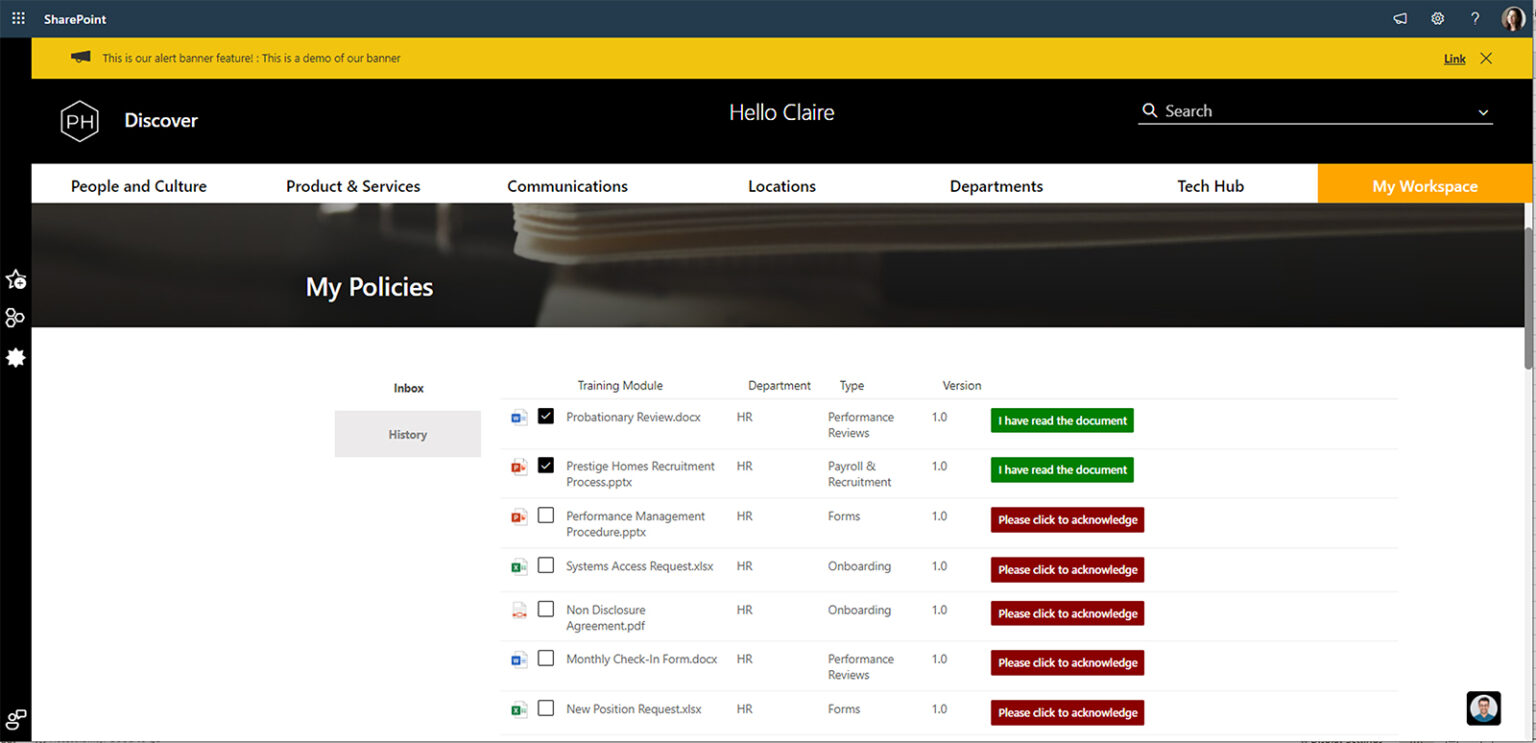Image resolution: width=1536 pixels, height=743 pixels.
Task: Open SharePoint settings gear
Action: [x=1436, y=17]
